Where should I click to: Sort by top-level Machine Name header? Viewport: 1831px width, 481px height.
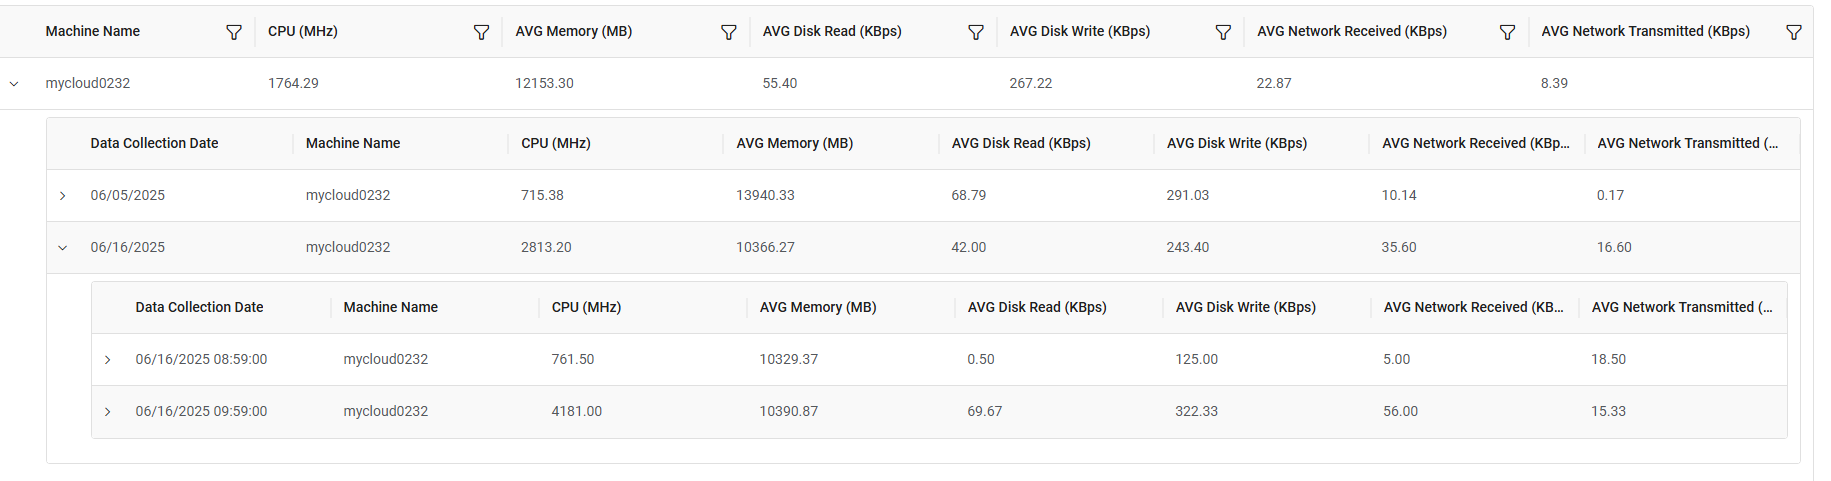93,32
